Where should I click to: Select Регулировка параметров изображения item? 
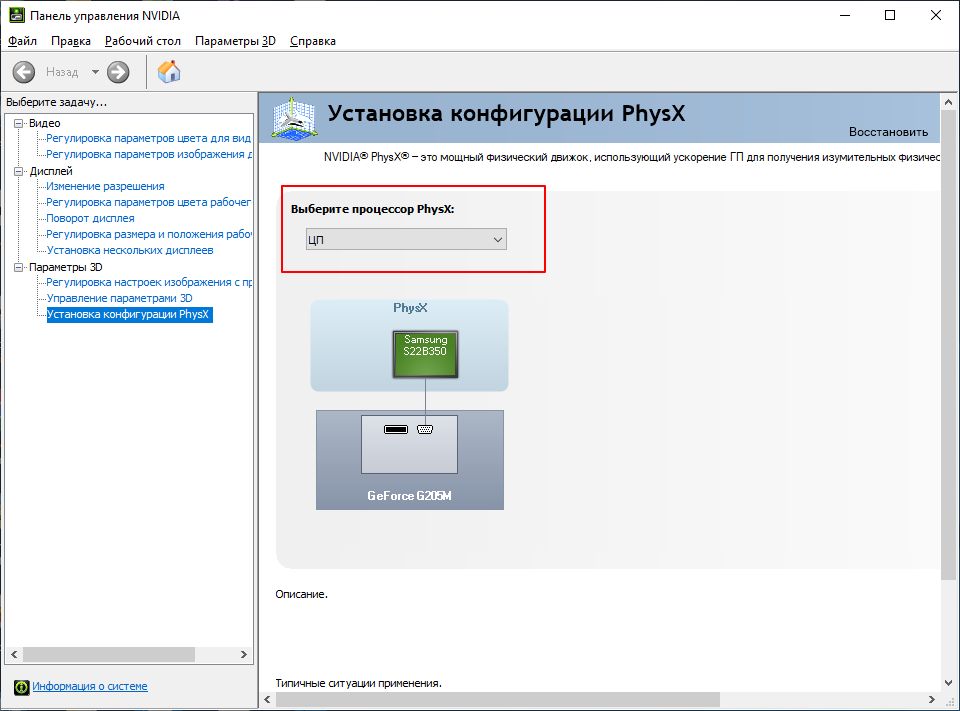pos(149,154)
